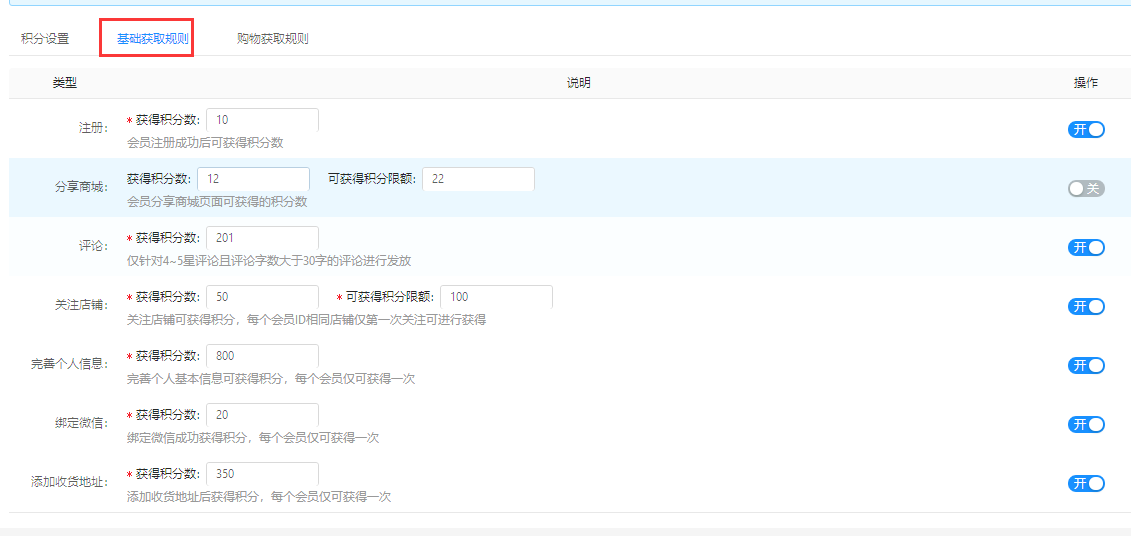Click the 操作 column header
Image resolution: width=1131 pixels, height=536 pixels.
pyautogui.click(x=1085, y=83)
